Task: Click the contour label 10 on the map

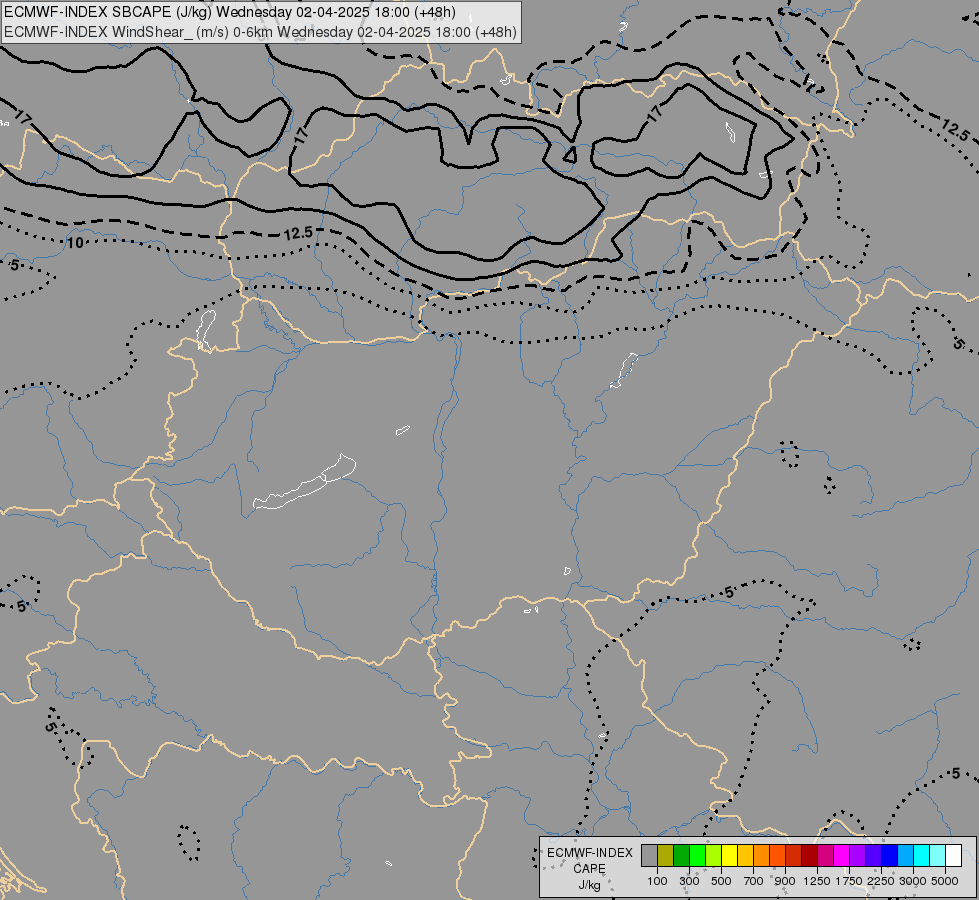Action: click(x=76, y=243)
